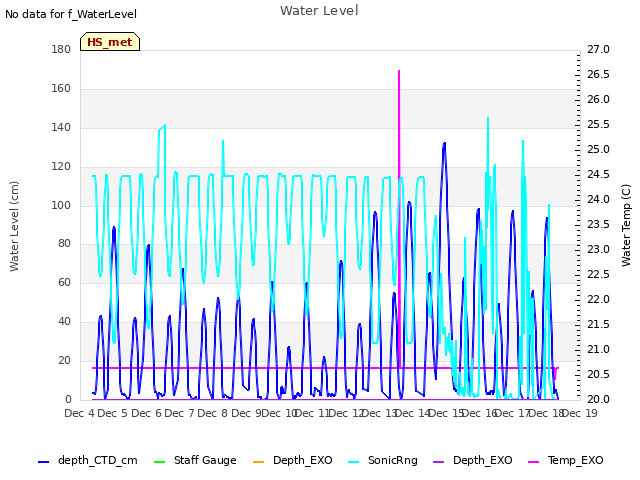This screenshot has height=480, width=640.
Task: Click the blue depth_CTD_cm legend swatch
Action: coord(43,462)
